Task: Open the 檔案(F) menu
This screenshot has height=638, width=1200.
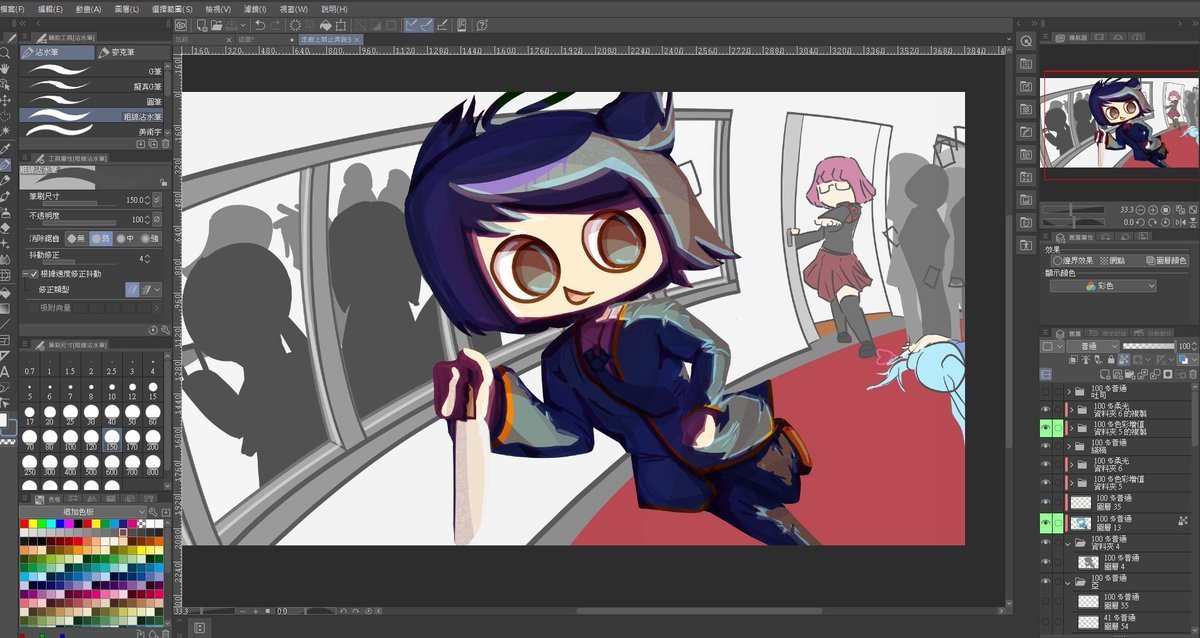Action: tap(12, 9)
